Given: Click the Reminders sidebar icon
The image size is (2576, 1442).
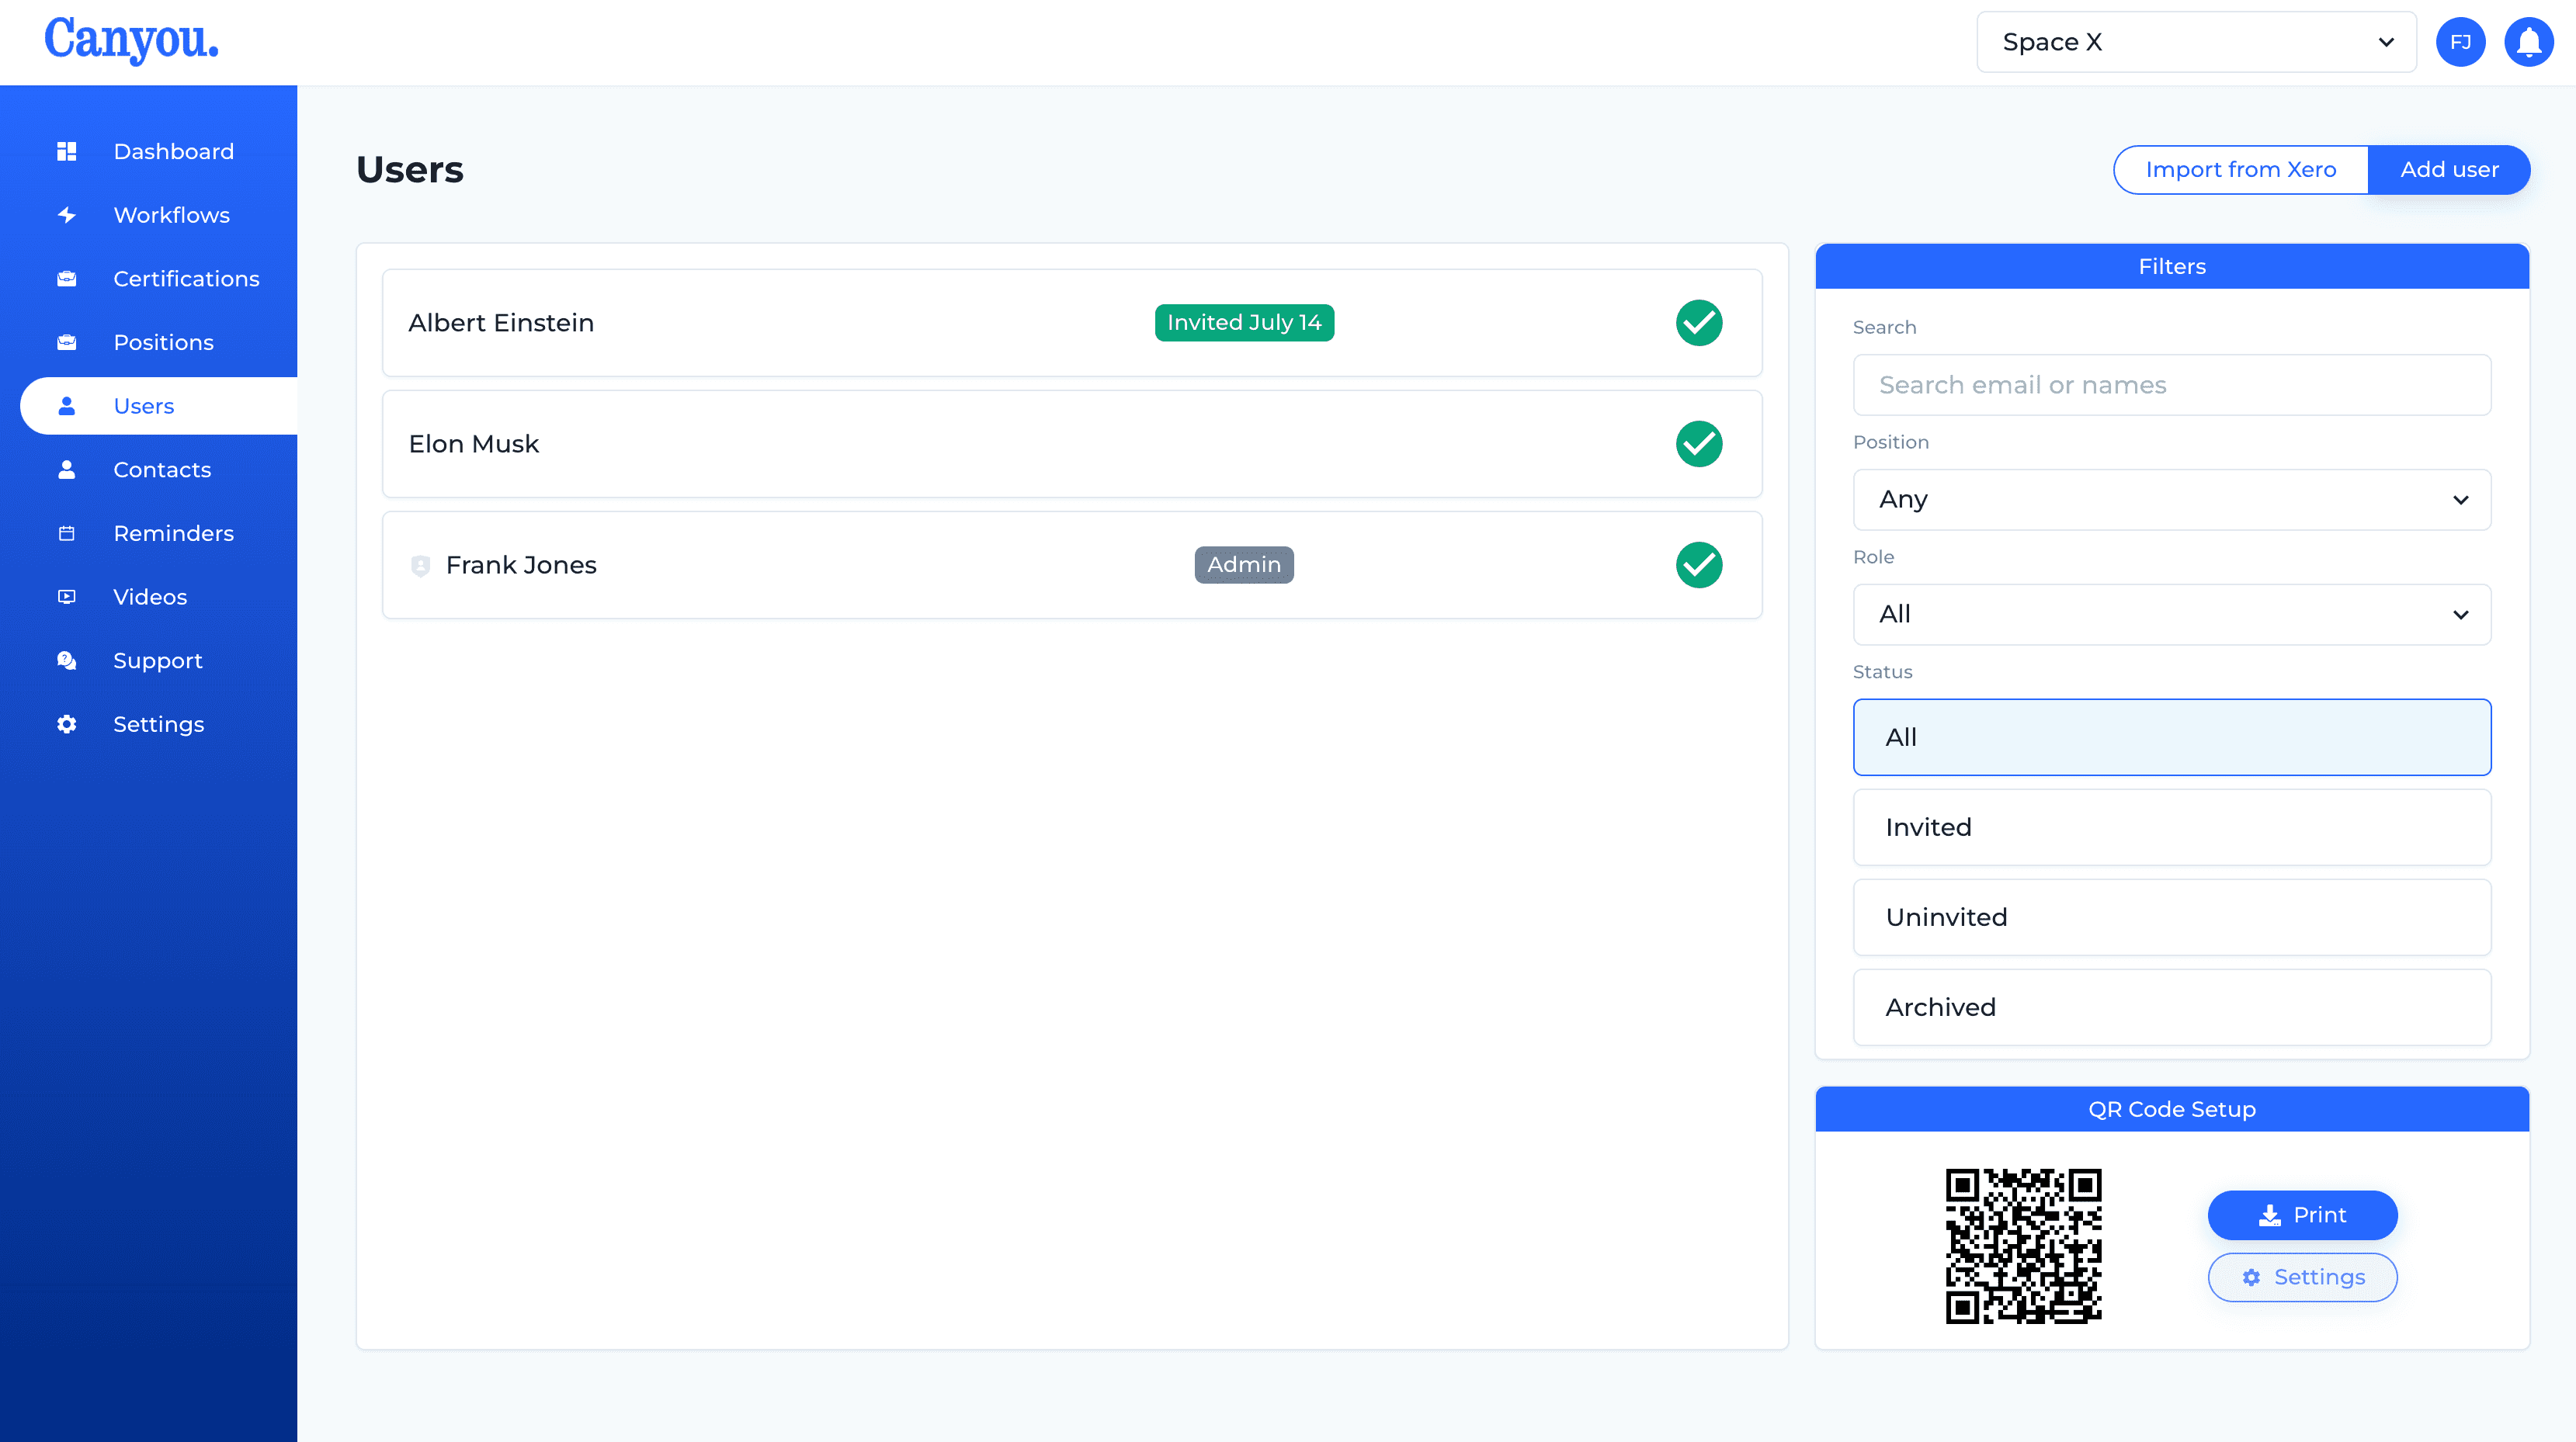Looking at the screenshot, I should (65, 532).
